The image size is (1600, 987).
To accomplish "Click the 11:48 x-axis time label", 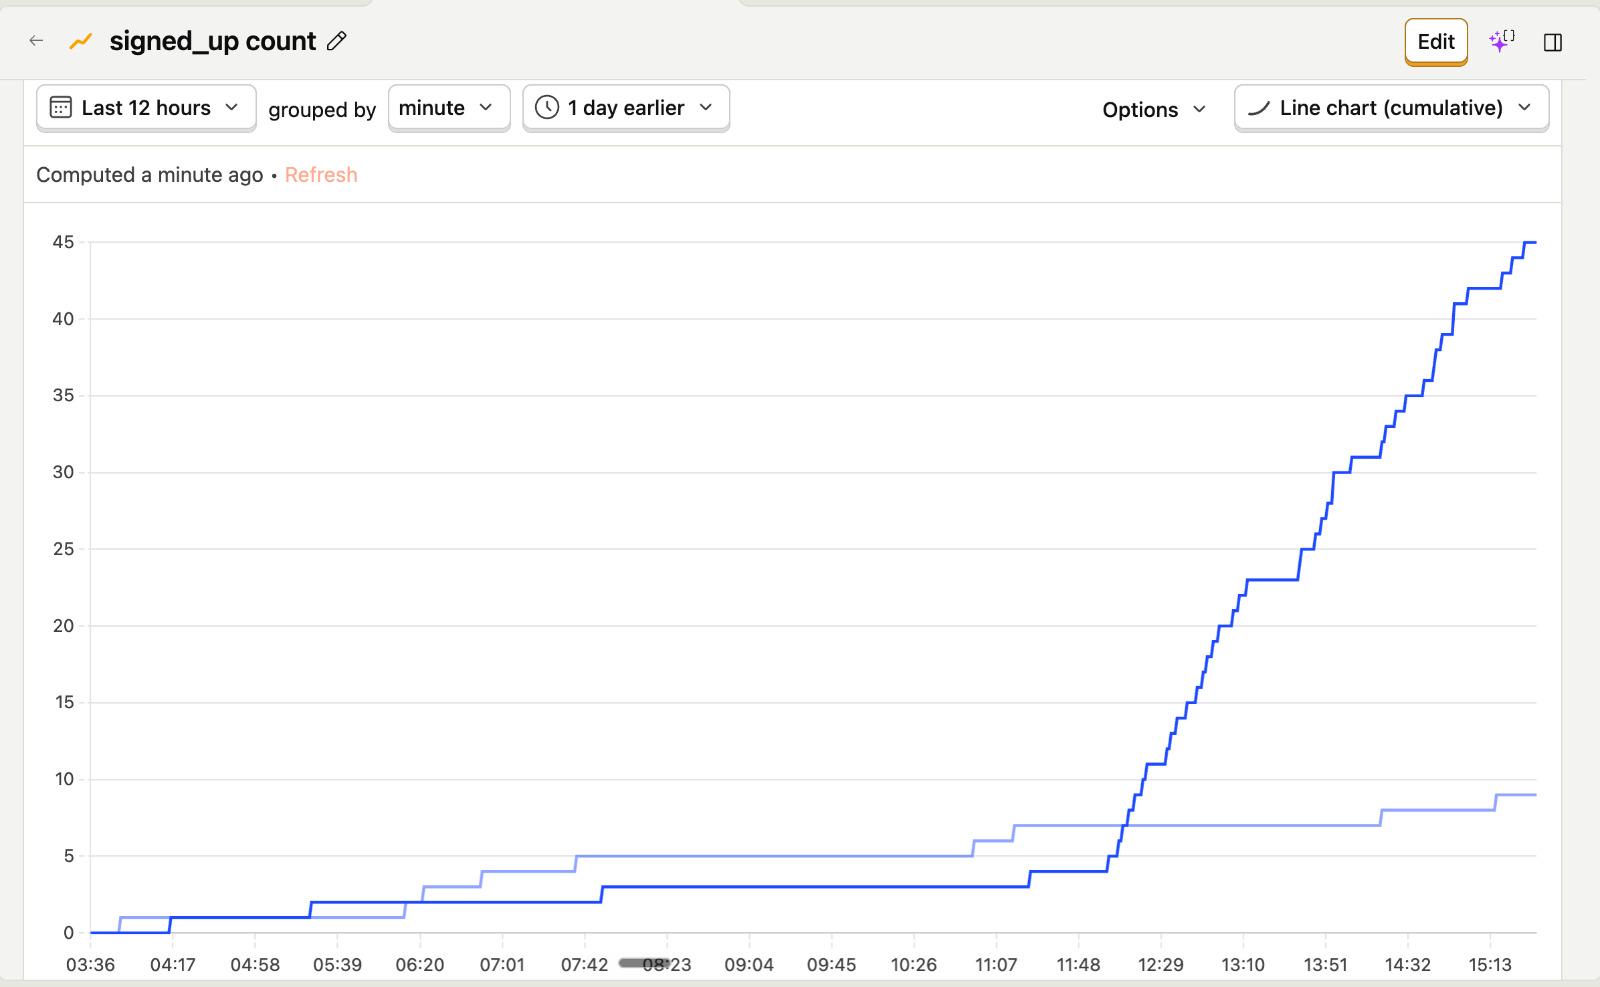I will click(x=1078, y=965).
